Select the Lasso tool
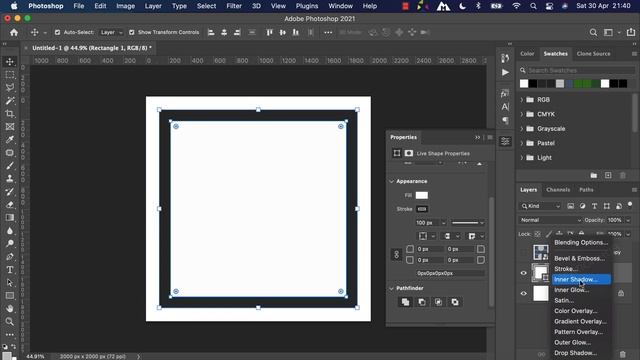This screenshot has height=360, width=640. (10, 87)
